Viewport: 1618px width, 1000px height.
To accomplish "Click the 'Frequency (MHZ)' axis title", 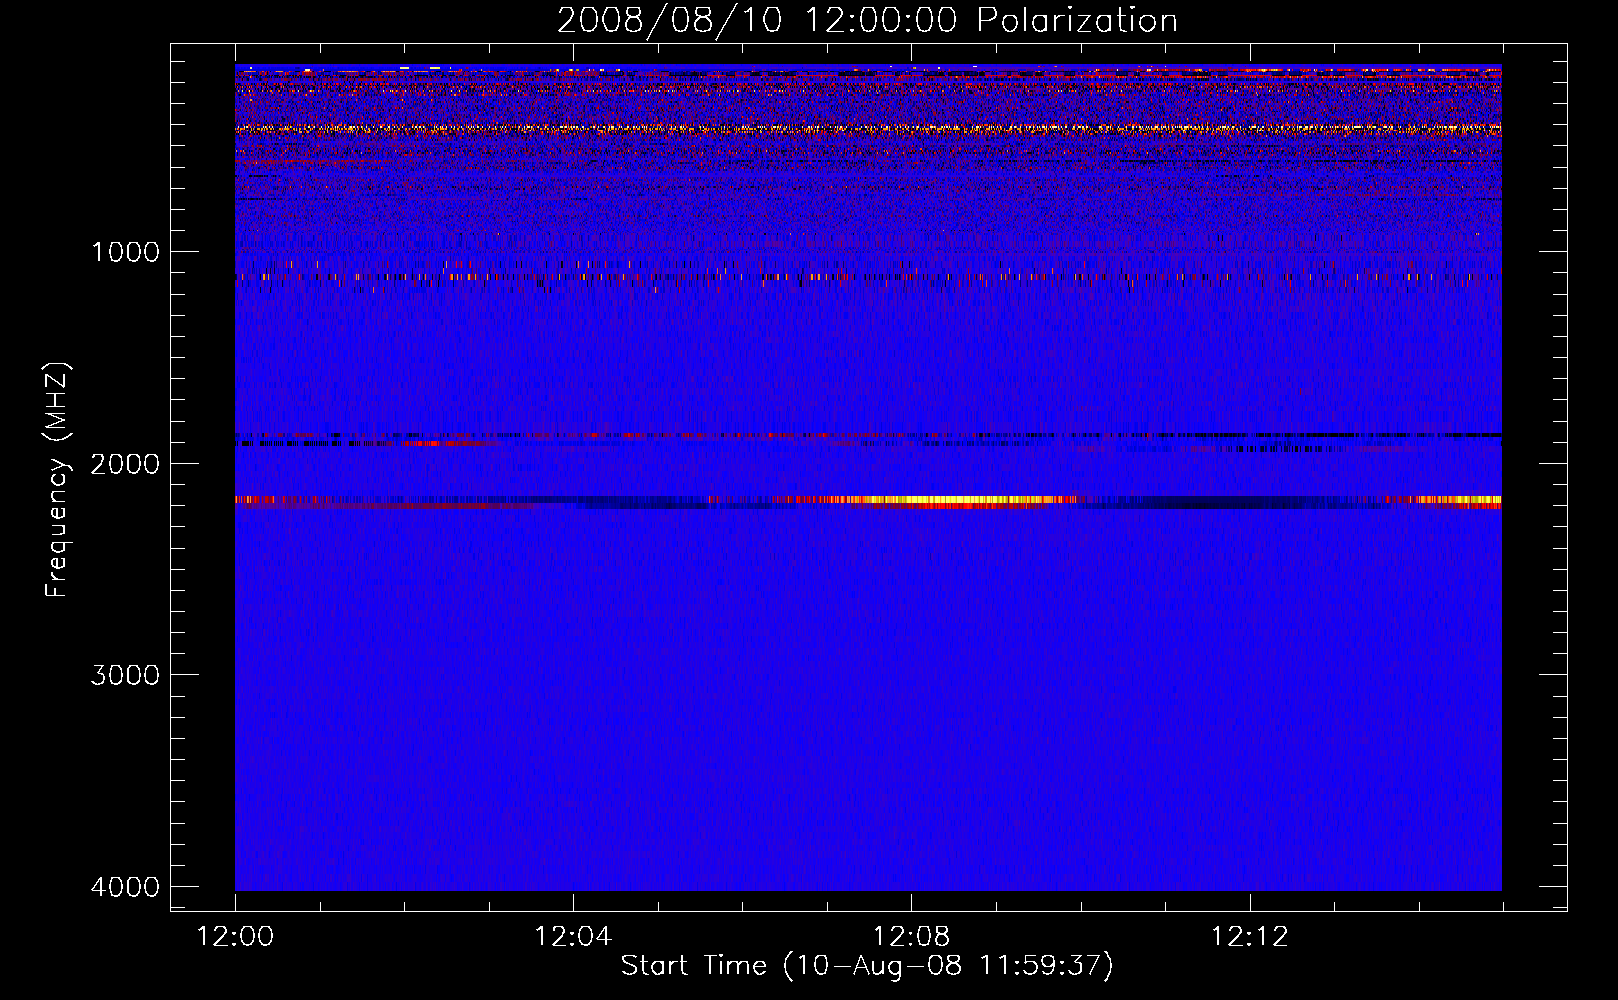I will click(x=57, y=480).
